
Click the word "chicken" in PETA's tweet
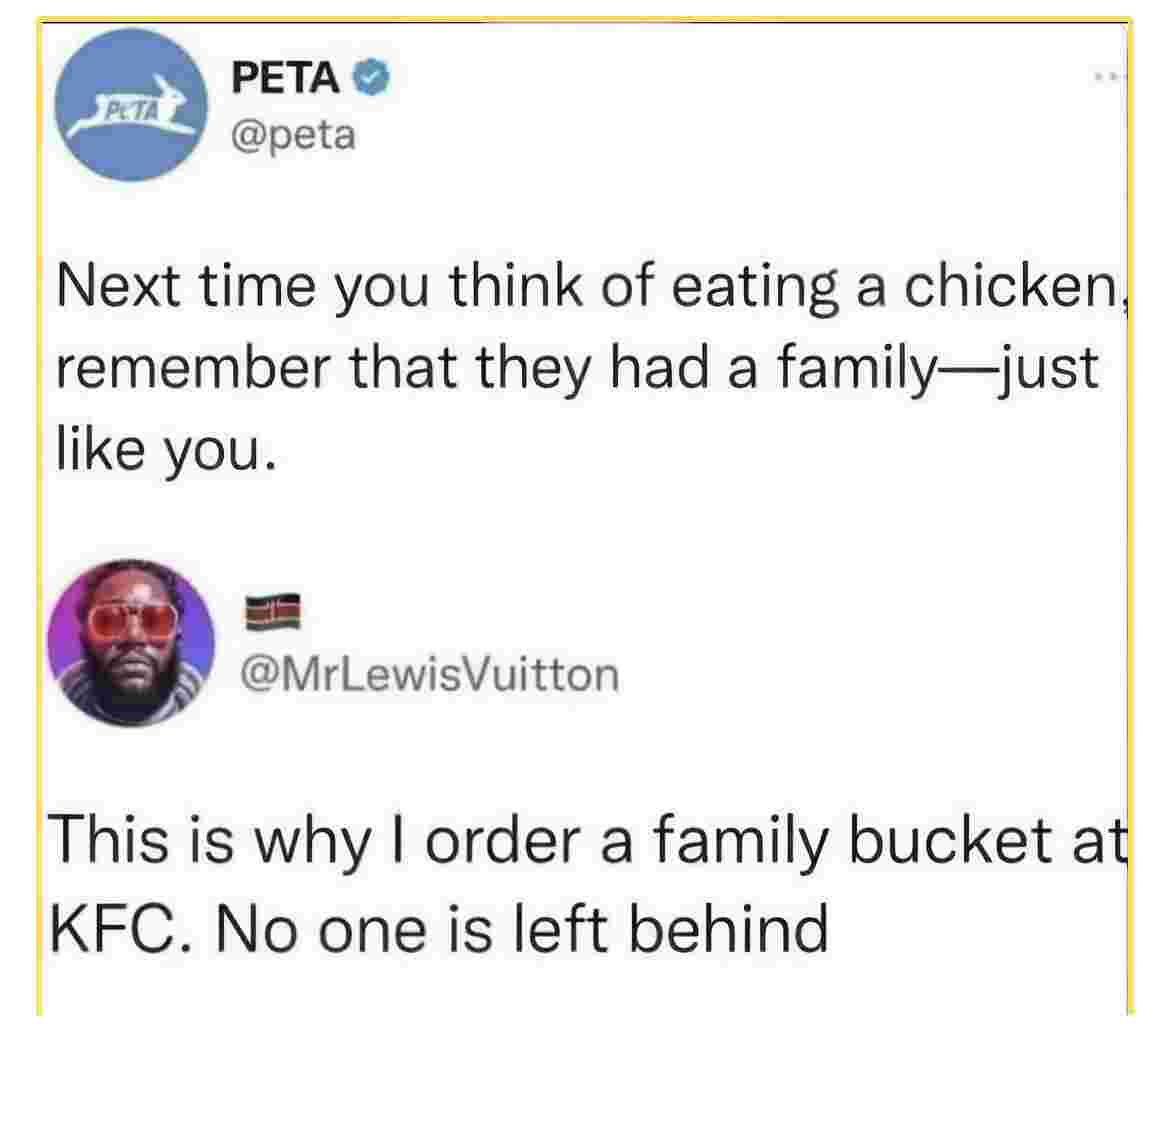point(1012,286)
